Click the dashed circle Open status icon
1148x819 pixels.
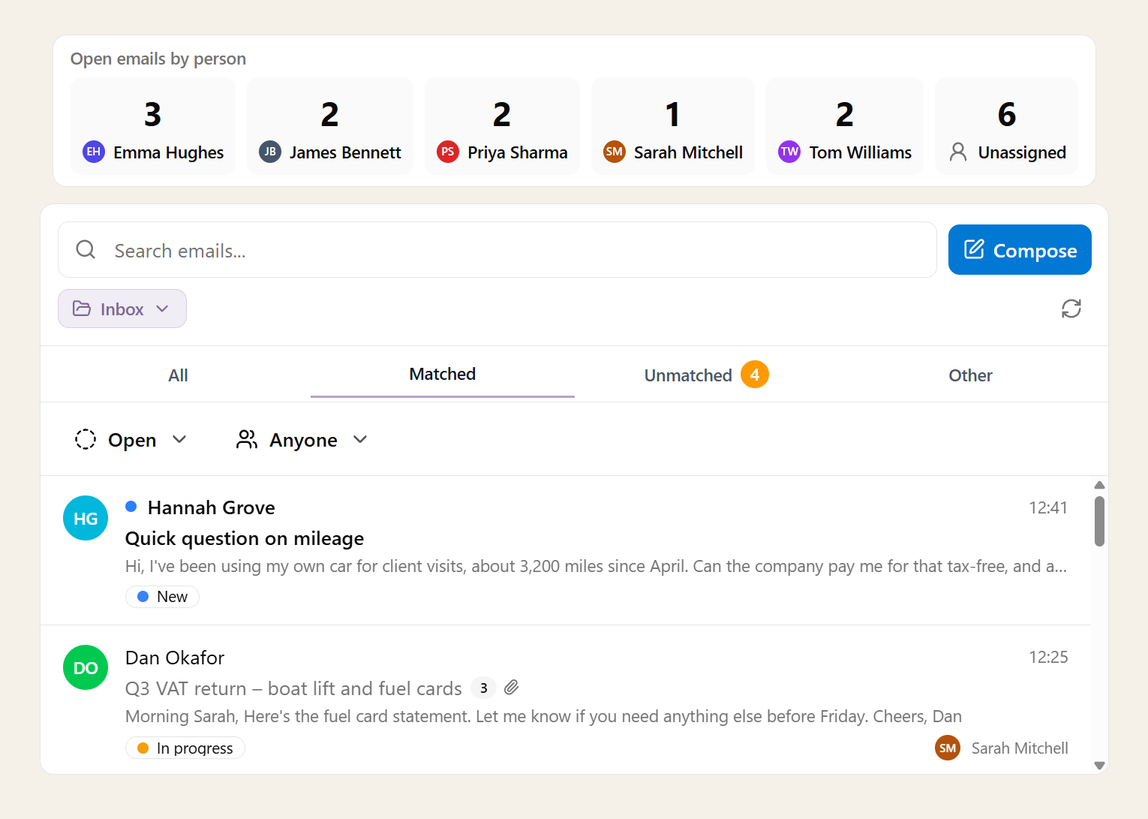pyautogui.click(x=86, y=439)
